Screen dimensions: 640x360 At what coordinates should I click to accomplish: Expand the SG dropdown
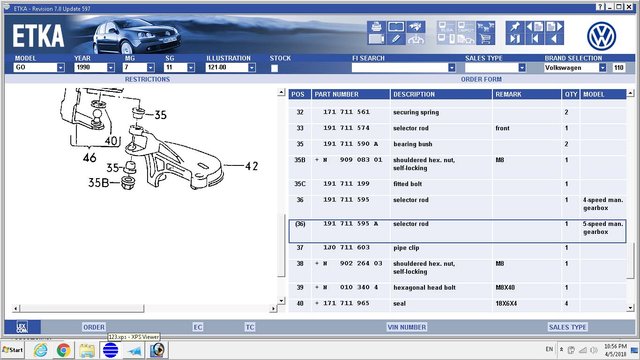(191, 68)
